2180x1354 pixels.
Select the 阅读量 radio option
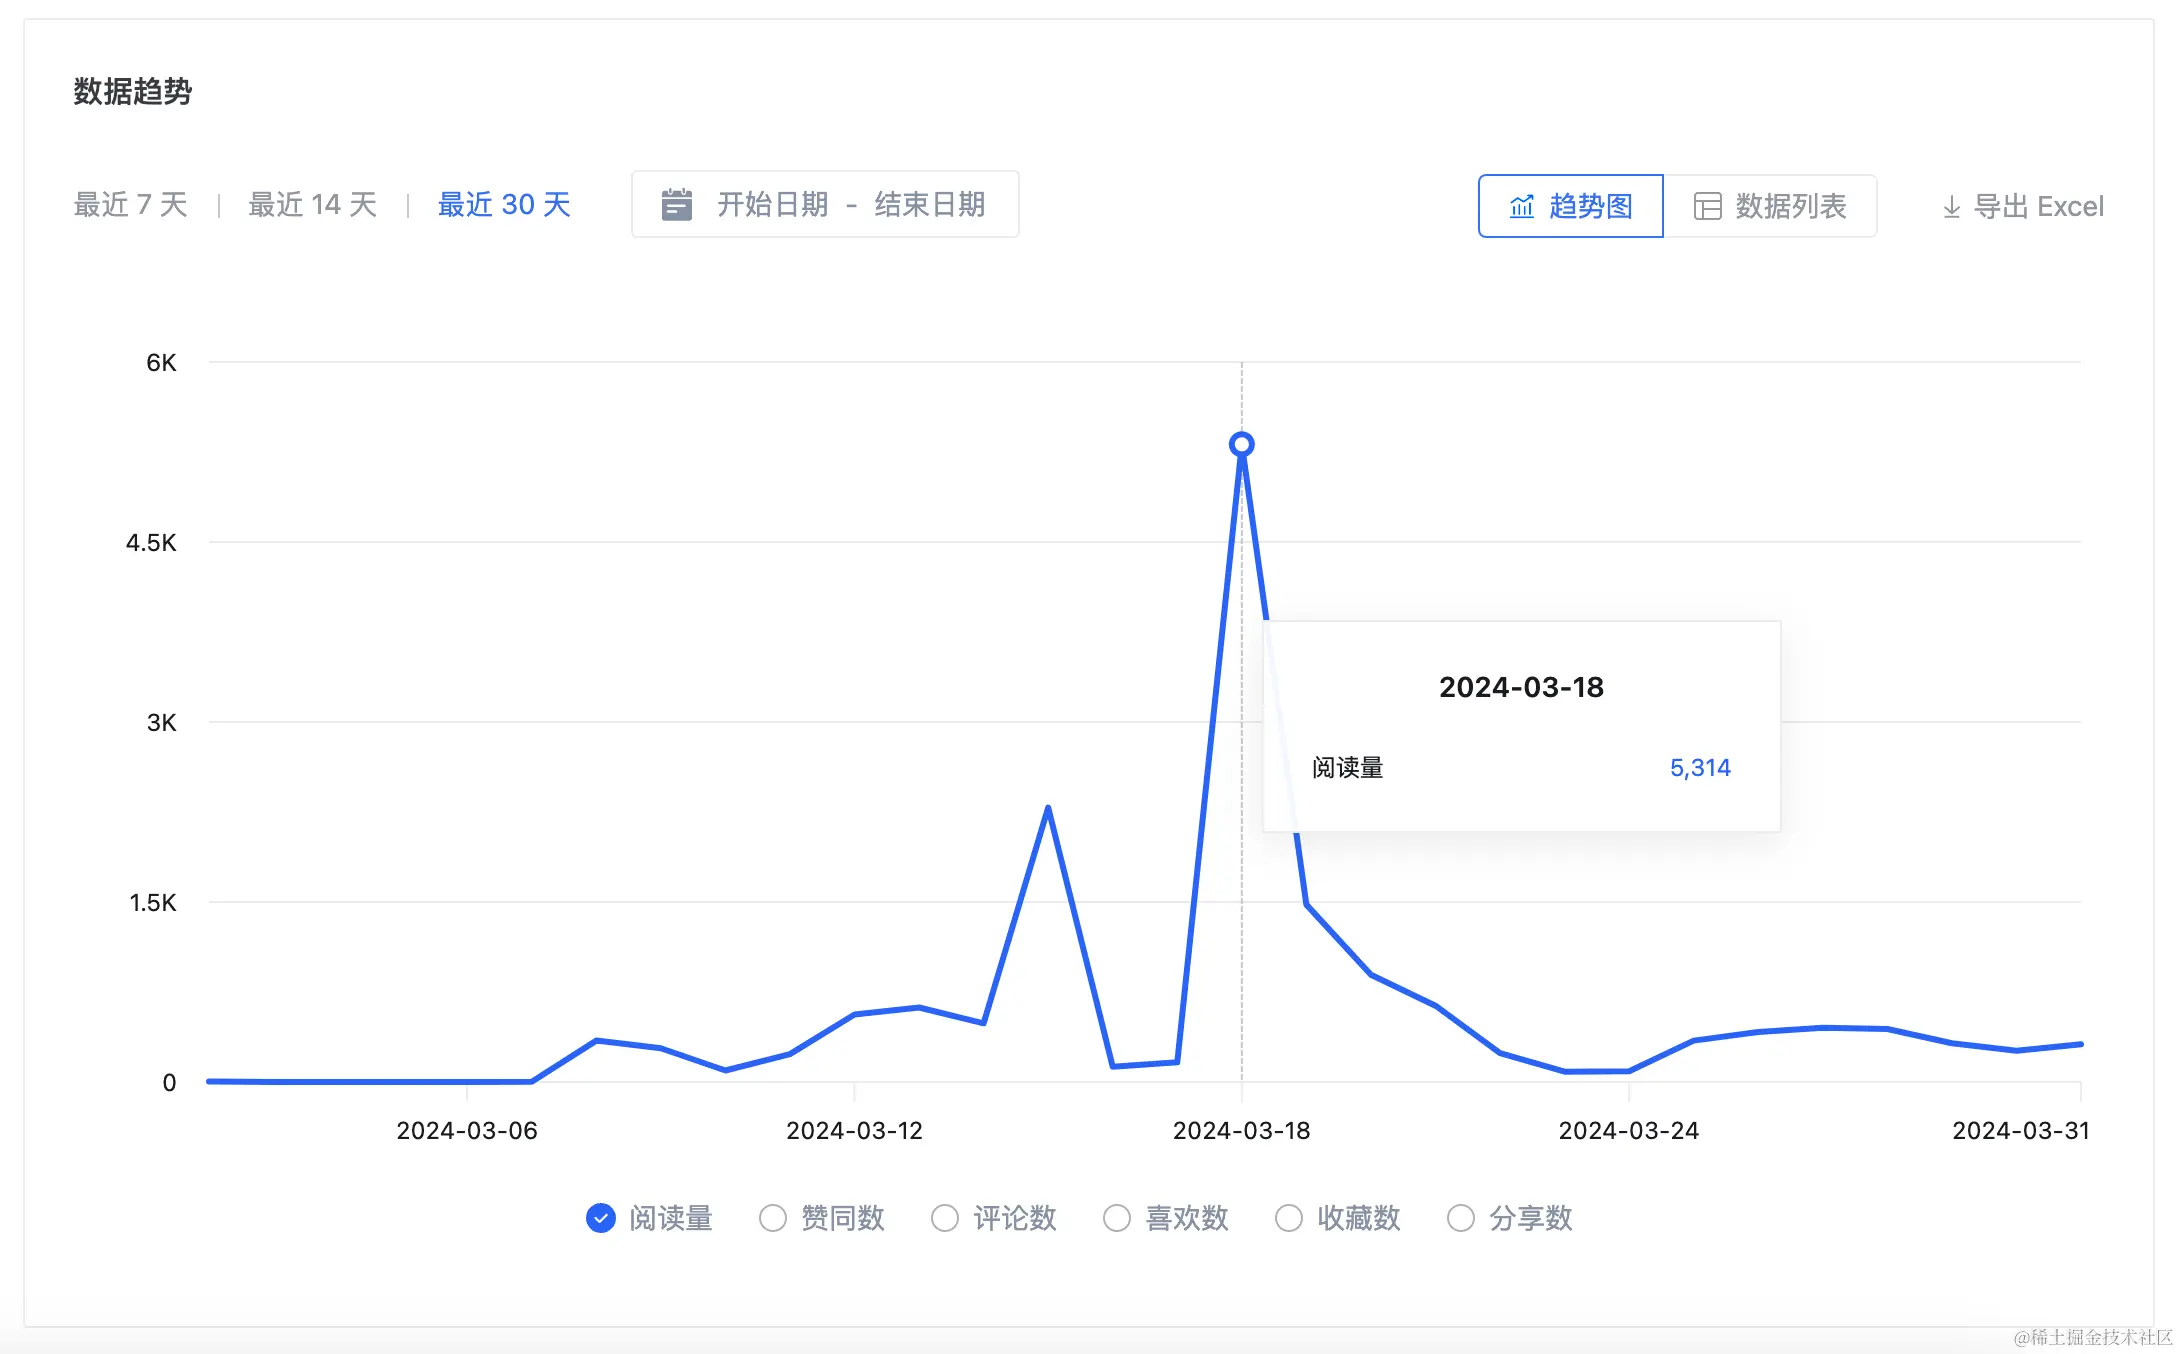point(601,1218)
